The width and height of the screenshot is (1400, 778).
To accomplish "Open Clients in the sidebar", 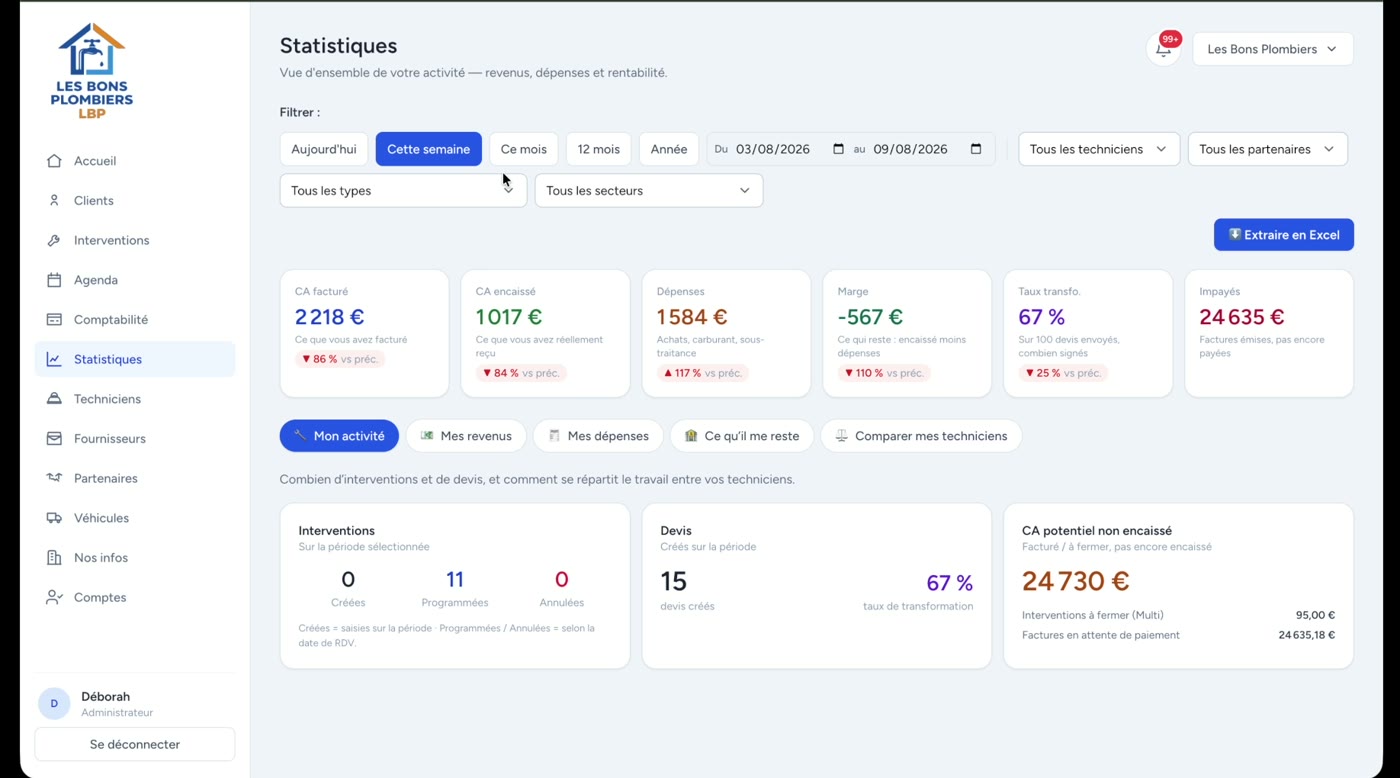I will [135, 201].
